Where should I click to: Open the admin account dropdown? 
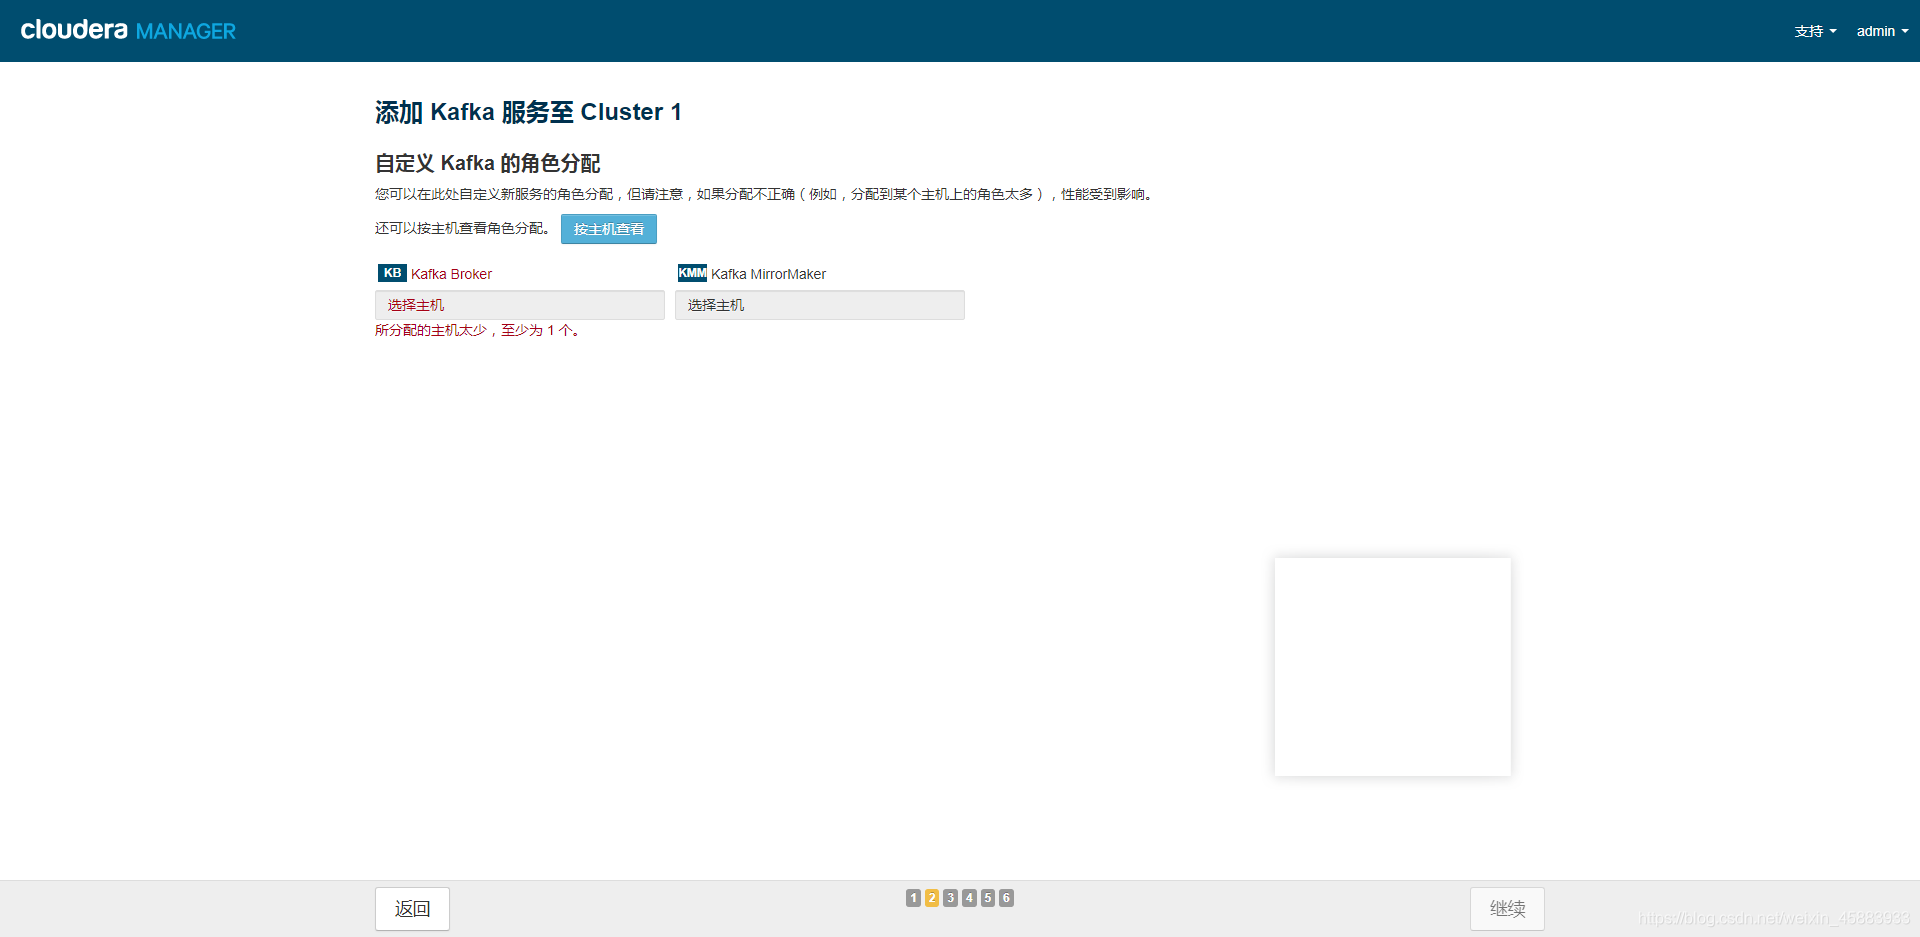[x=1881, y=31]
